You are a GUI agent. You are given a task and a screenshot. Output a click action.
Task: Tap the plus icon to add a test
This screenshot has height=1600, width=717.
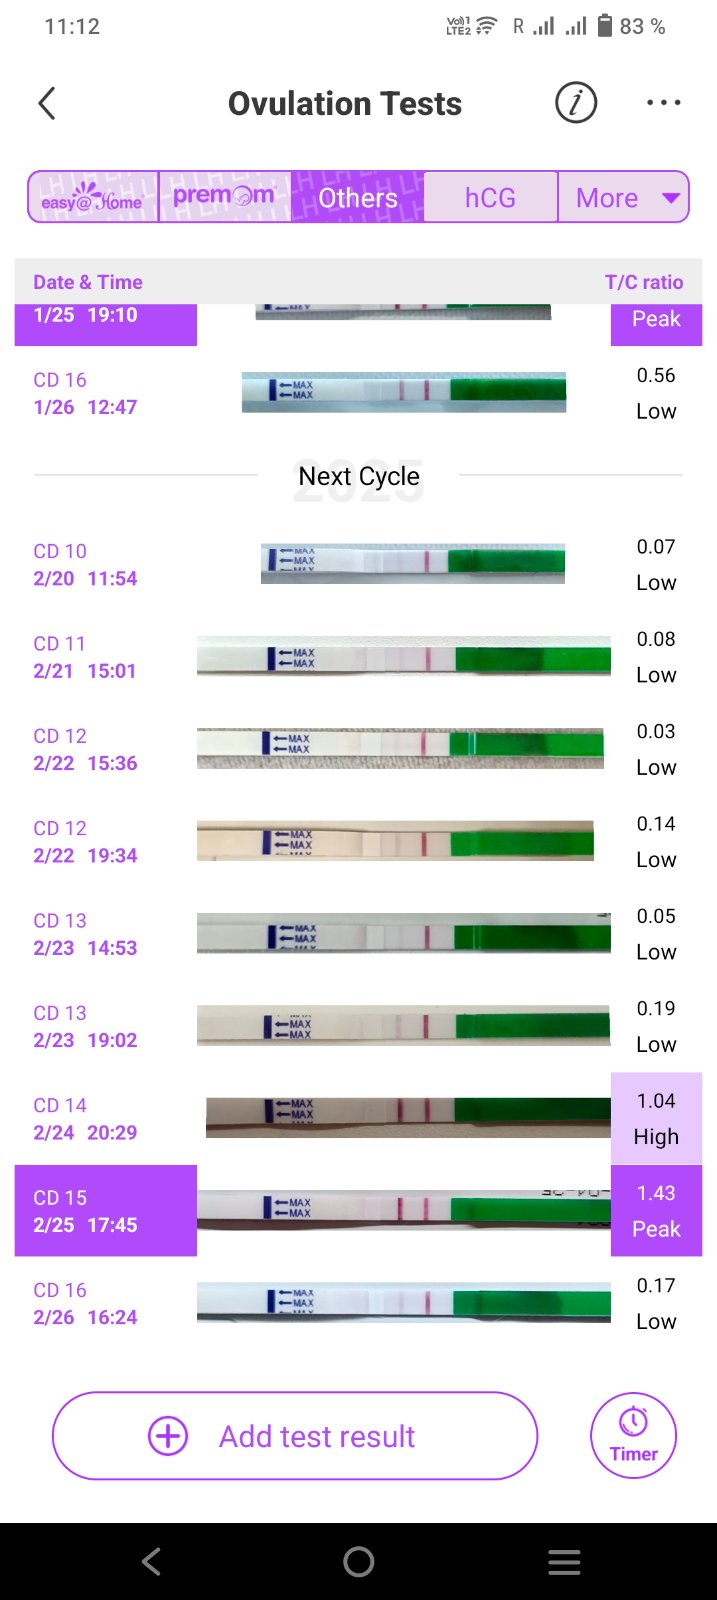point(168,1436)
